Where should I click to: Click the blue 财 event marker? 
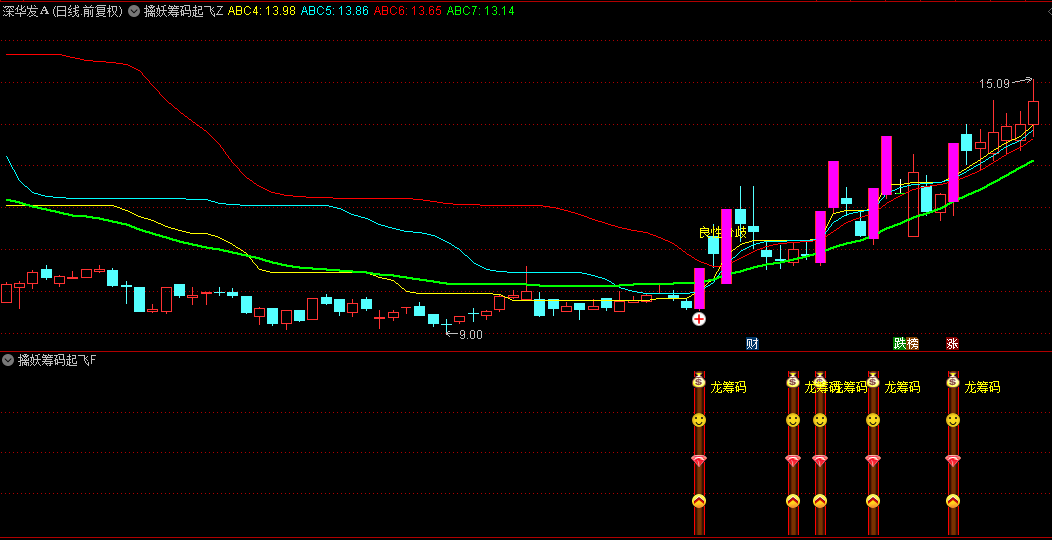752,343
